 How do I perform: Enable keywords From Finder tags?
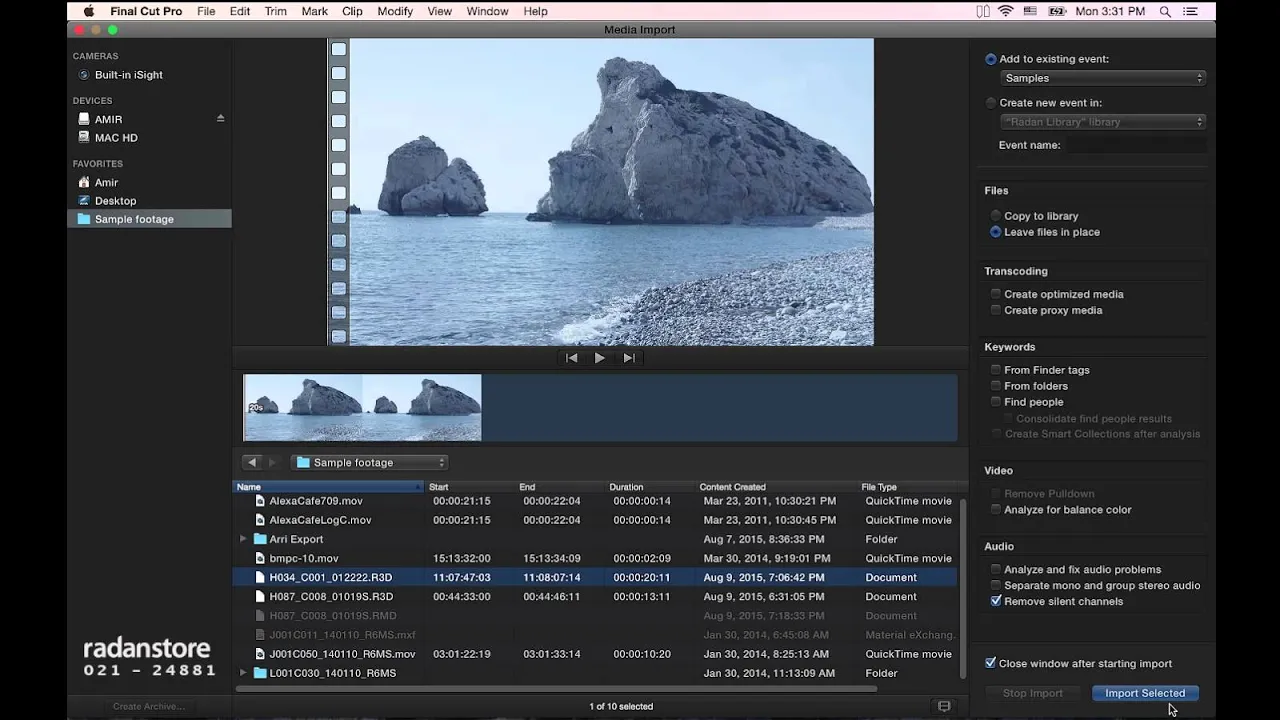995,370
